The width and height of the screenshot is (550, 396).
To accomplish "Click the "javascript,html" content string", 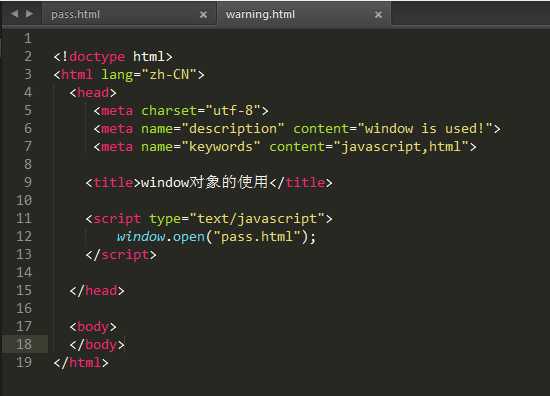I will pos(401,147).
